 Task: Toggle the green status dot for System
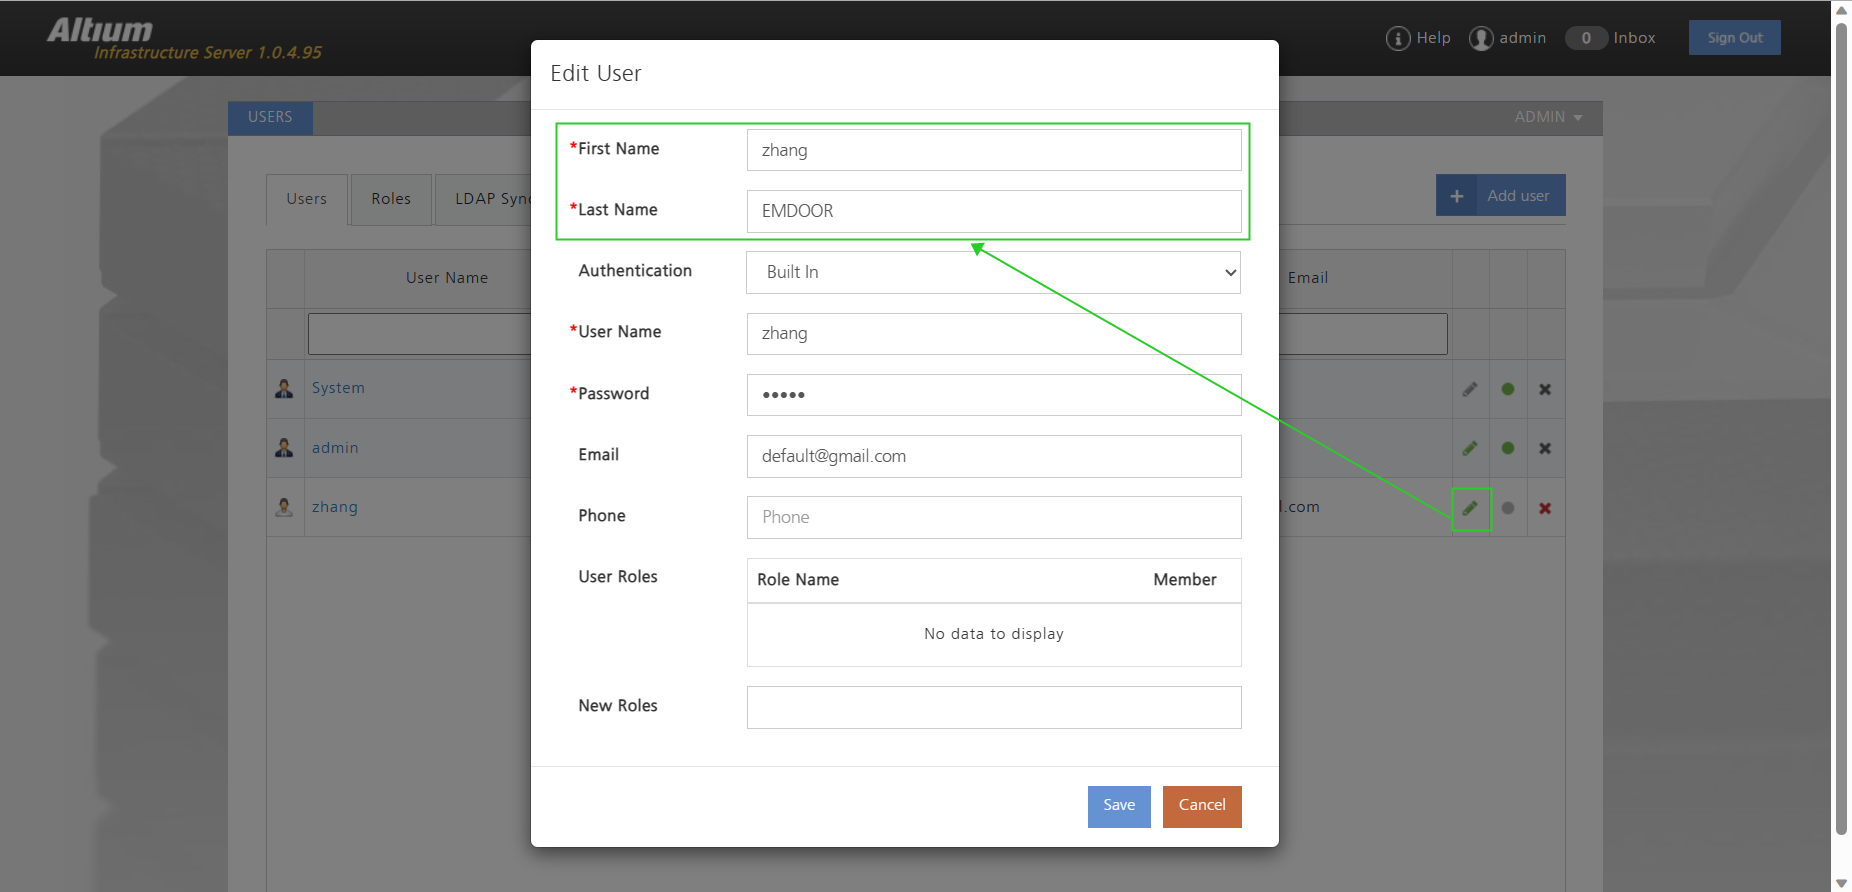(x=1508, y=389)
